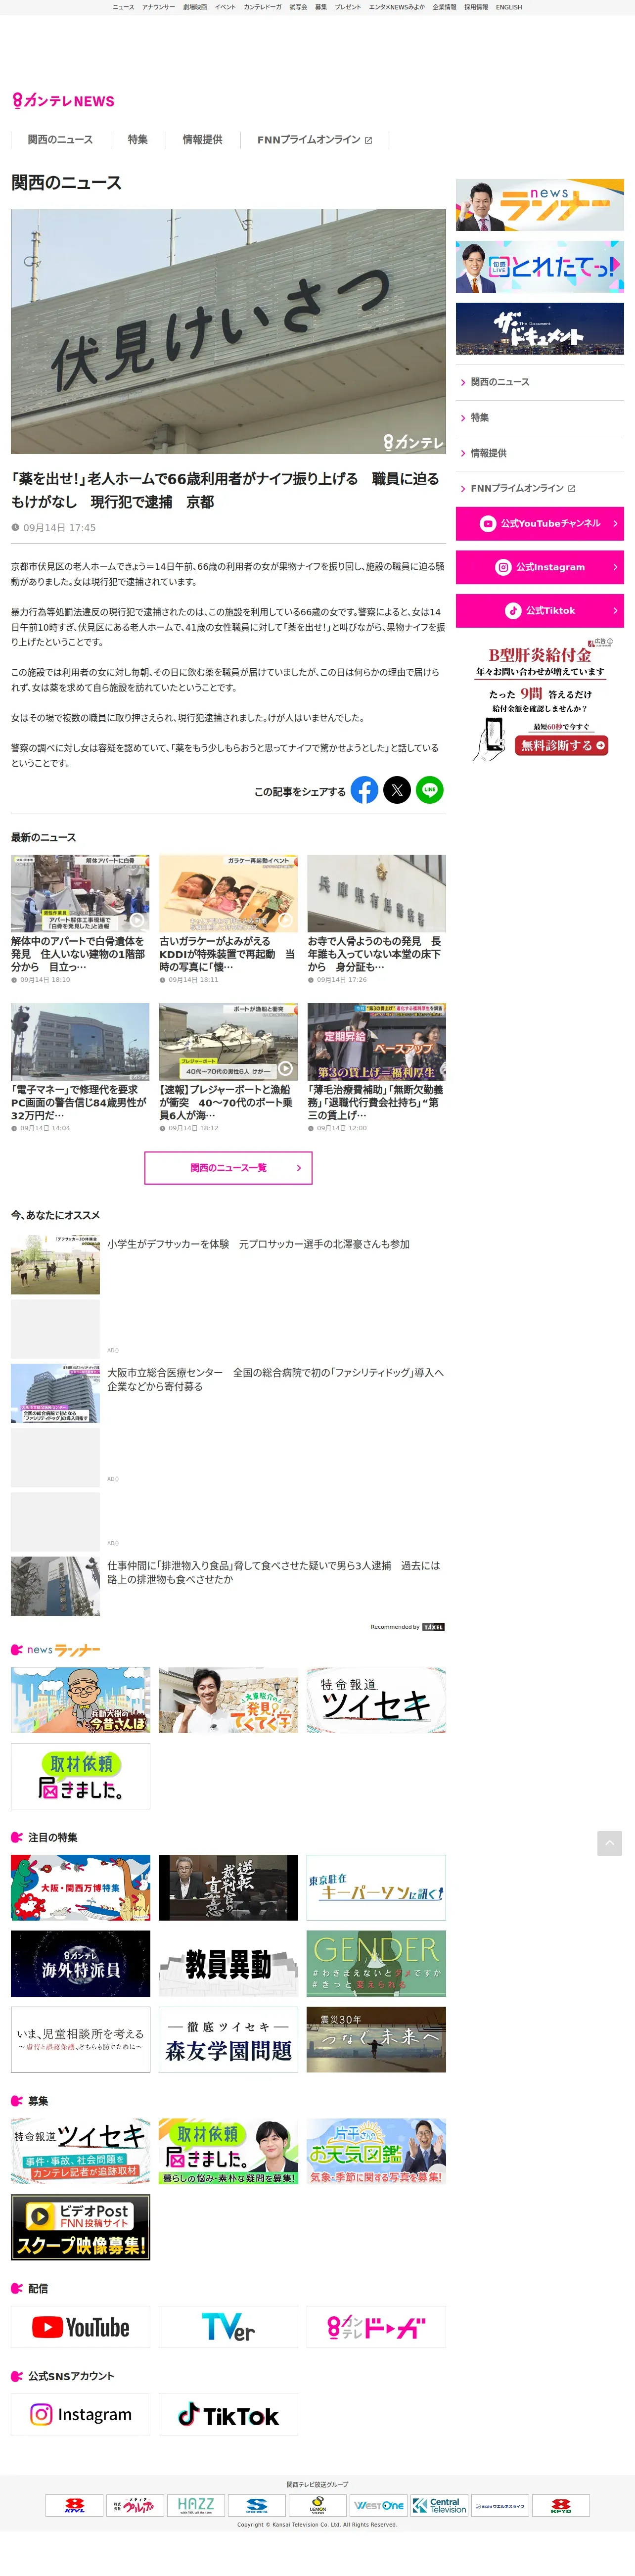Viewport: 635px width, 2576px height.
Task: Open the カンテレ海外特派員 banner
Action: coord(80,1964)
